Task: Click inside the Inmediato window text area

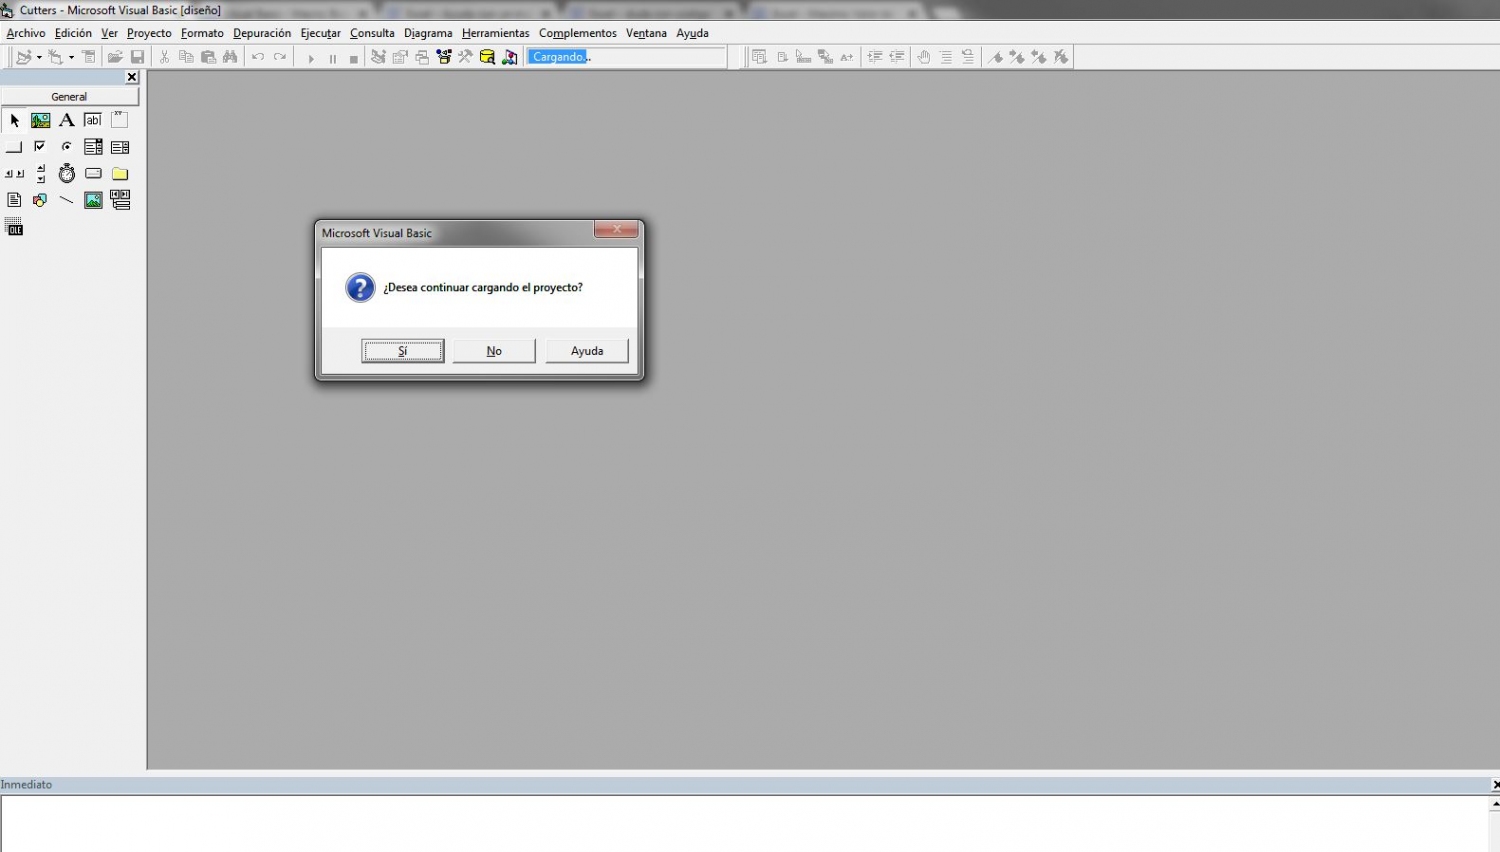Action: click(x=745, y=823)
